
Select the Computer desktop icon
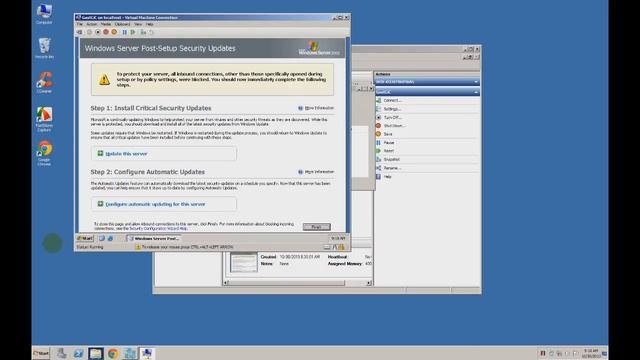click(44, 14)
